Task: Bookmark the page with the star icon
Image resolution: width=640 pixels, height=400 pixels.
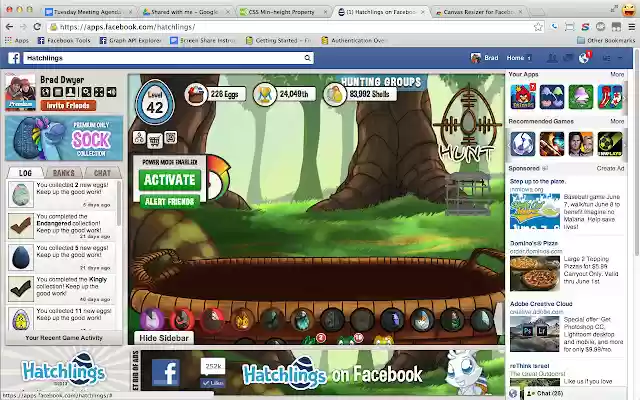Action: click(538, 27)
